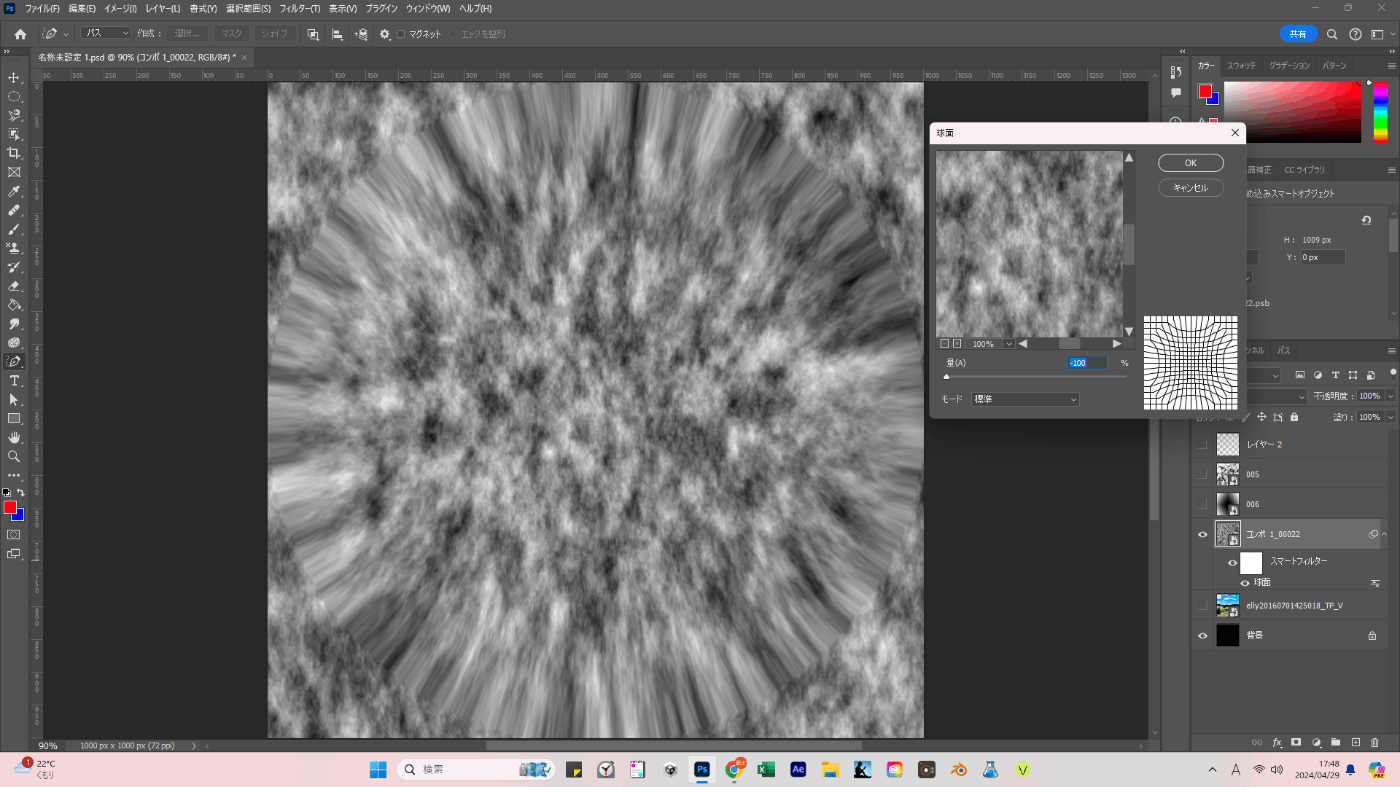Enable the マグネット checkbox
The height and width of the screenshot is (787, 1400).
point(401,34)
